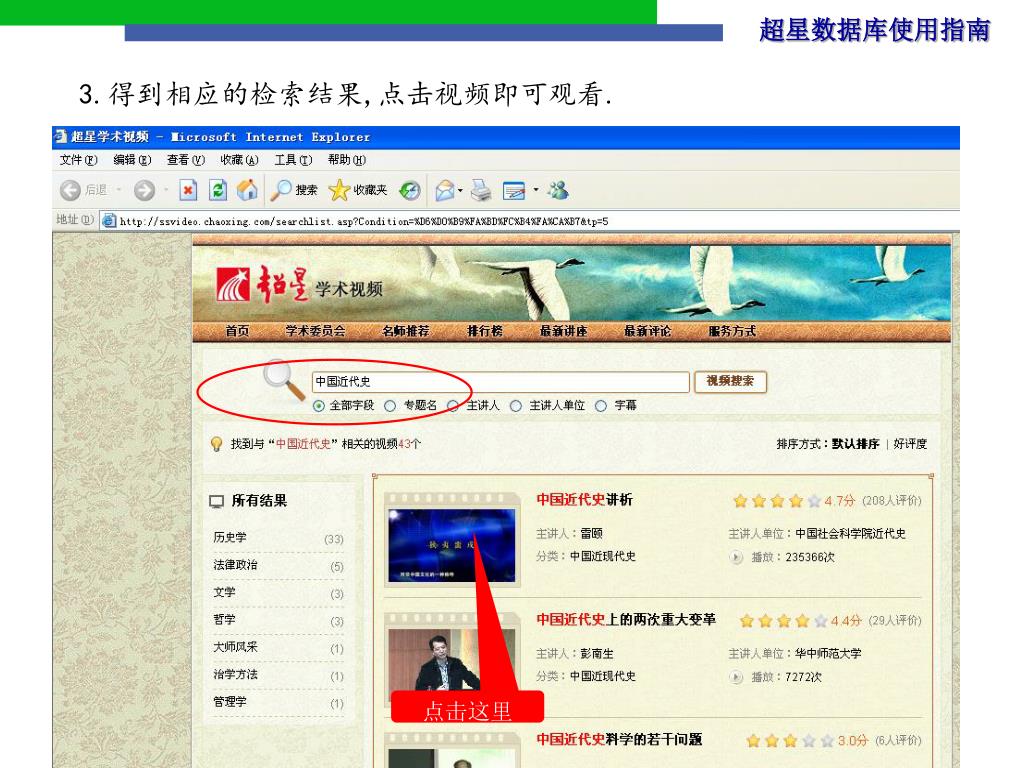Open the 文件(F) menu
The width and height of the screenshot is (1024, 768).
[x=78, y=160]
